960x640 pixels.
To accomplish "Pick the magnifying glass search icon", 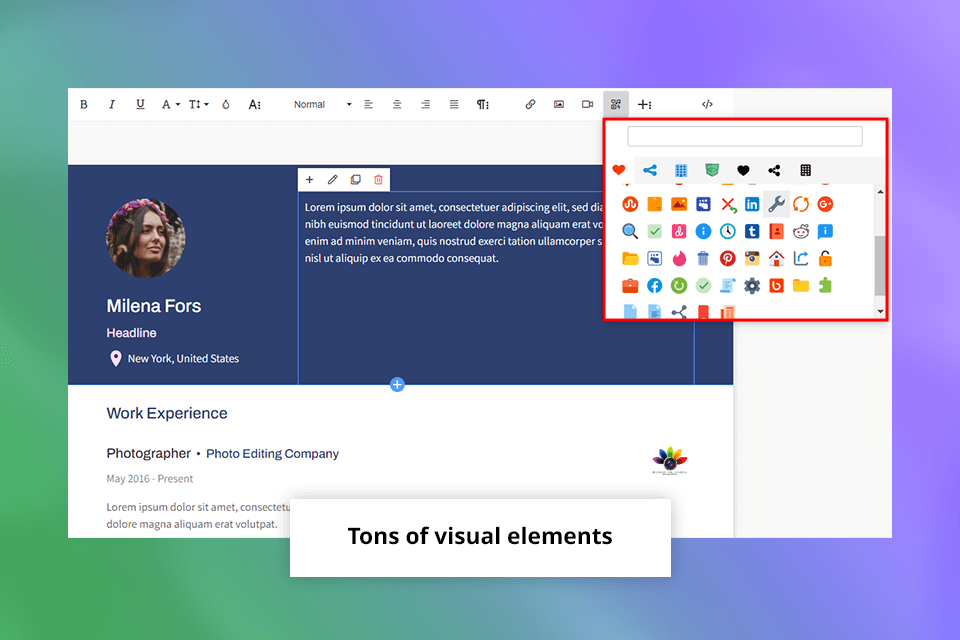I will [630, 231].
